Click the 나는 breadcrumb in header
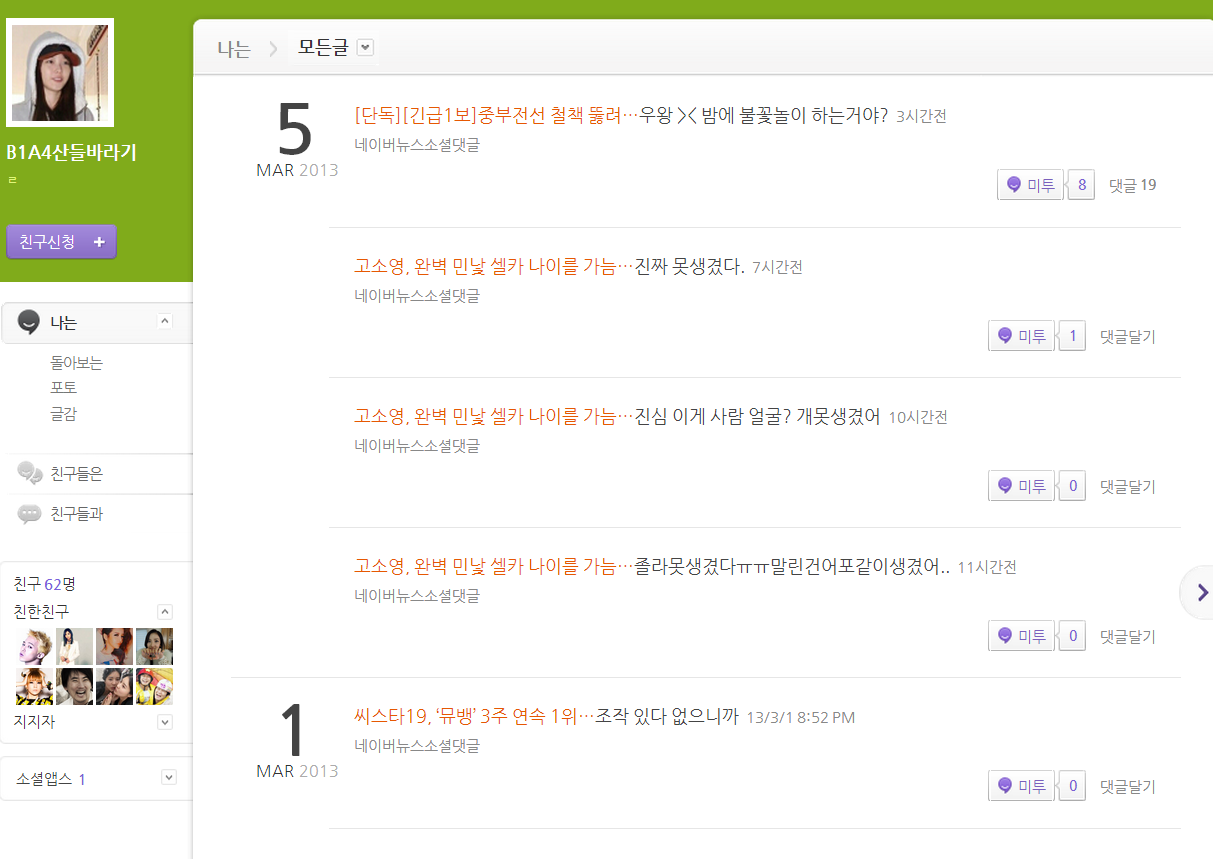The width and height of the screenshot is (1213, 859). point(234,48)
